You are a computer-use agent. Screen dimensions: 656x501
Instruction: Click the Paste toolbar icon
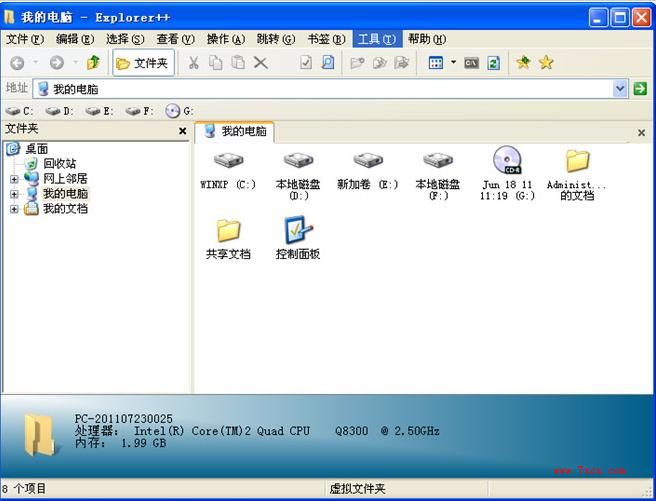click(238, 63)
